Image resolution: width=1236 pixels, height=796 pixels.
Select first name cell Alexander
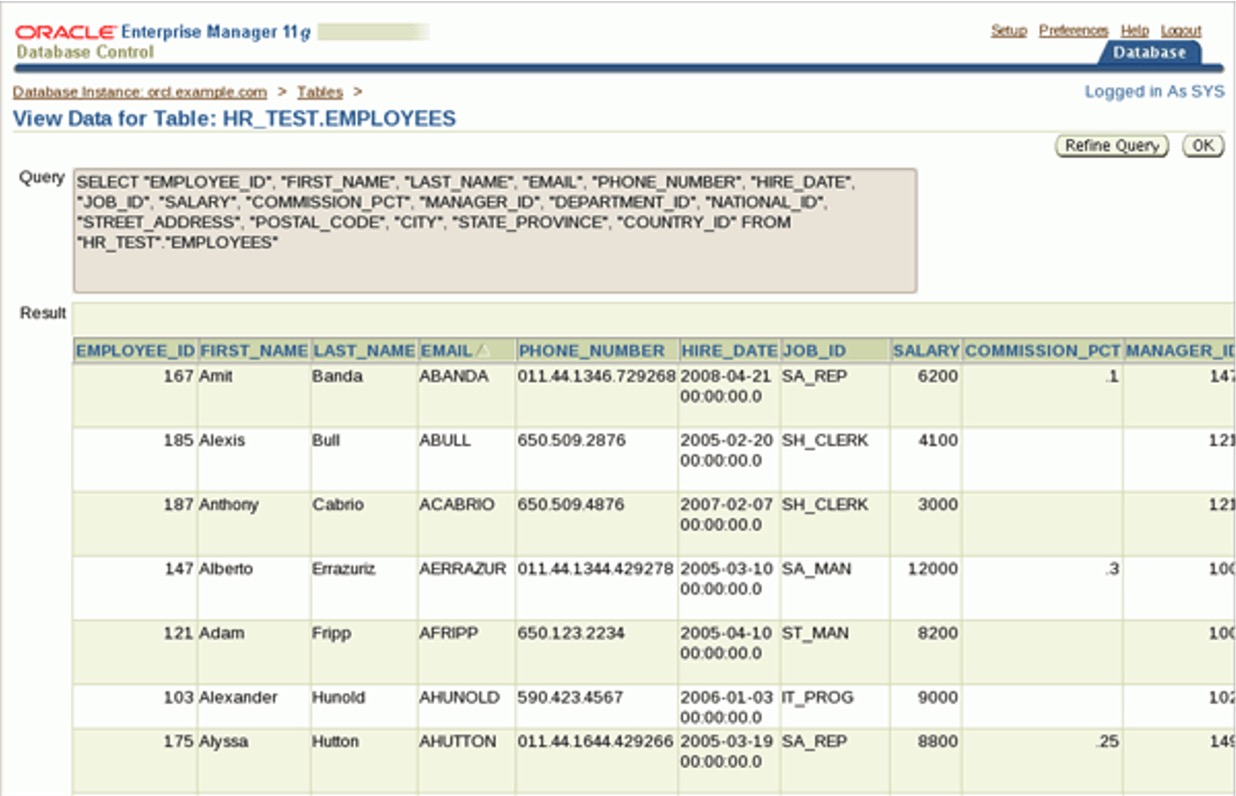click(238, 697)
